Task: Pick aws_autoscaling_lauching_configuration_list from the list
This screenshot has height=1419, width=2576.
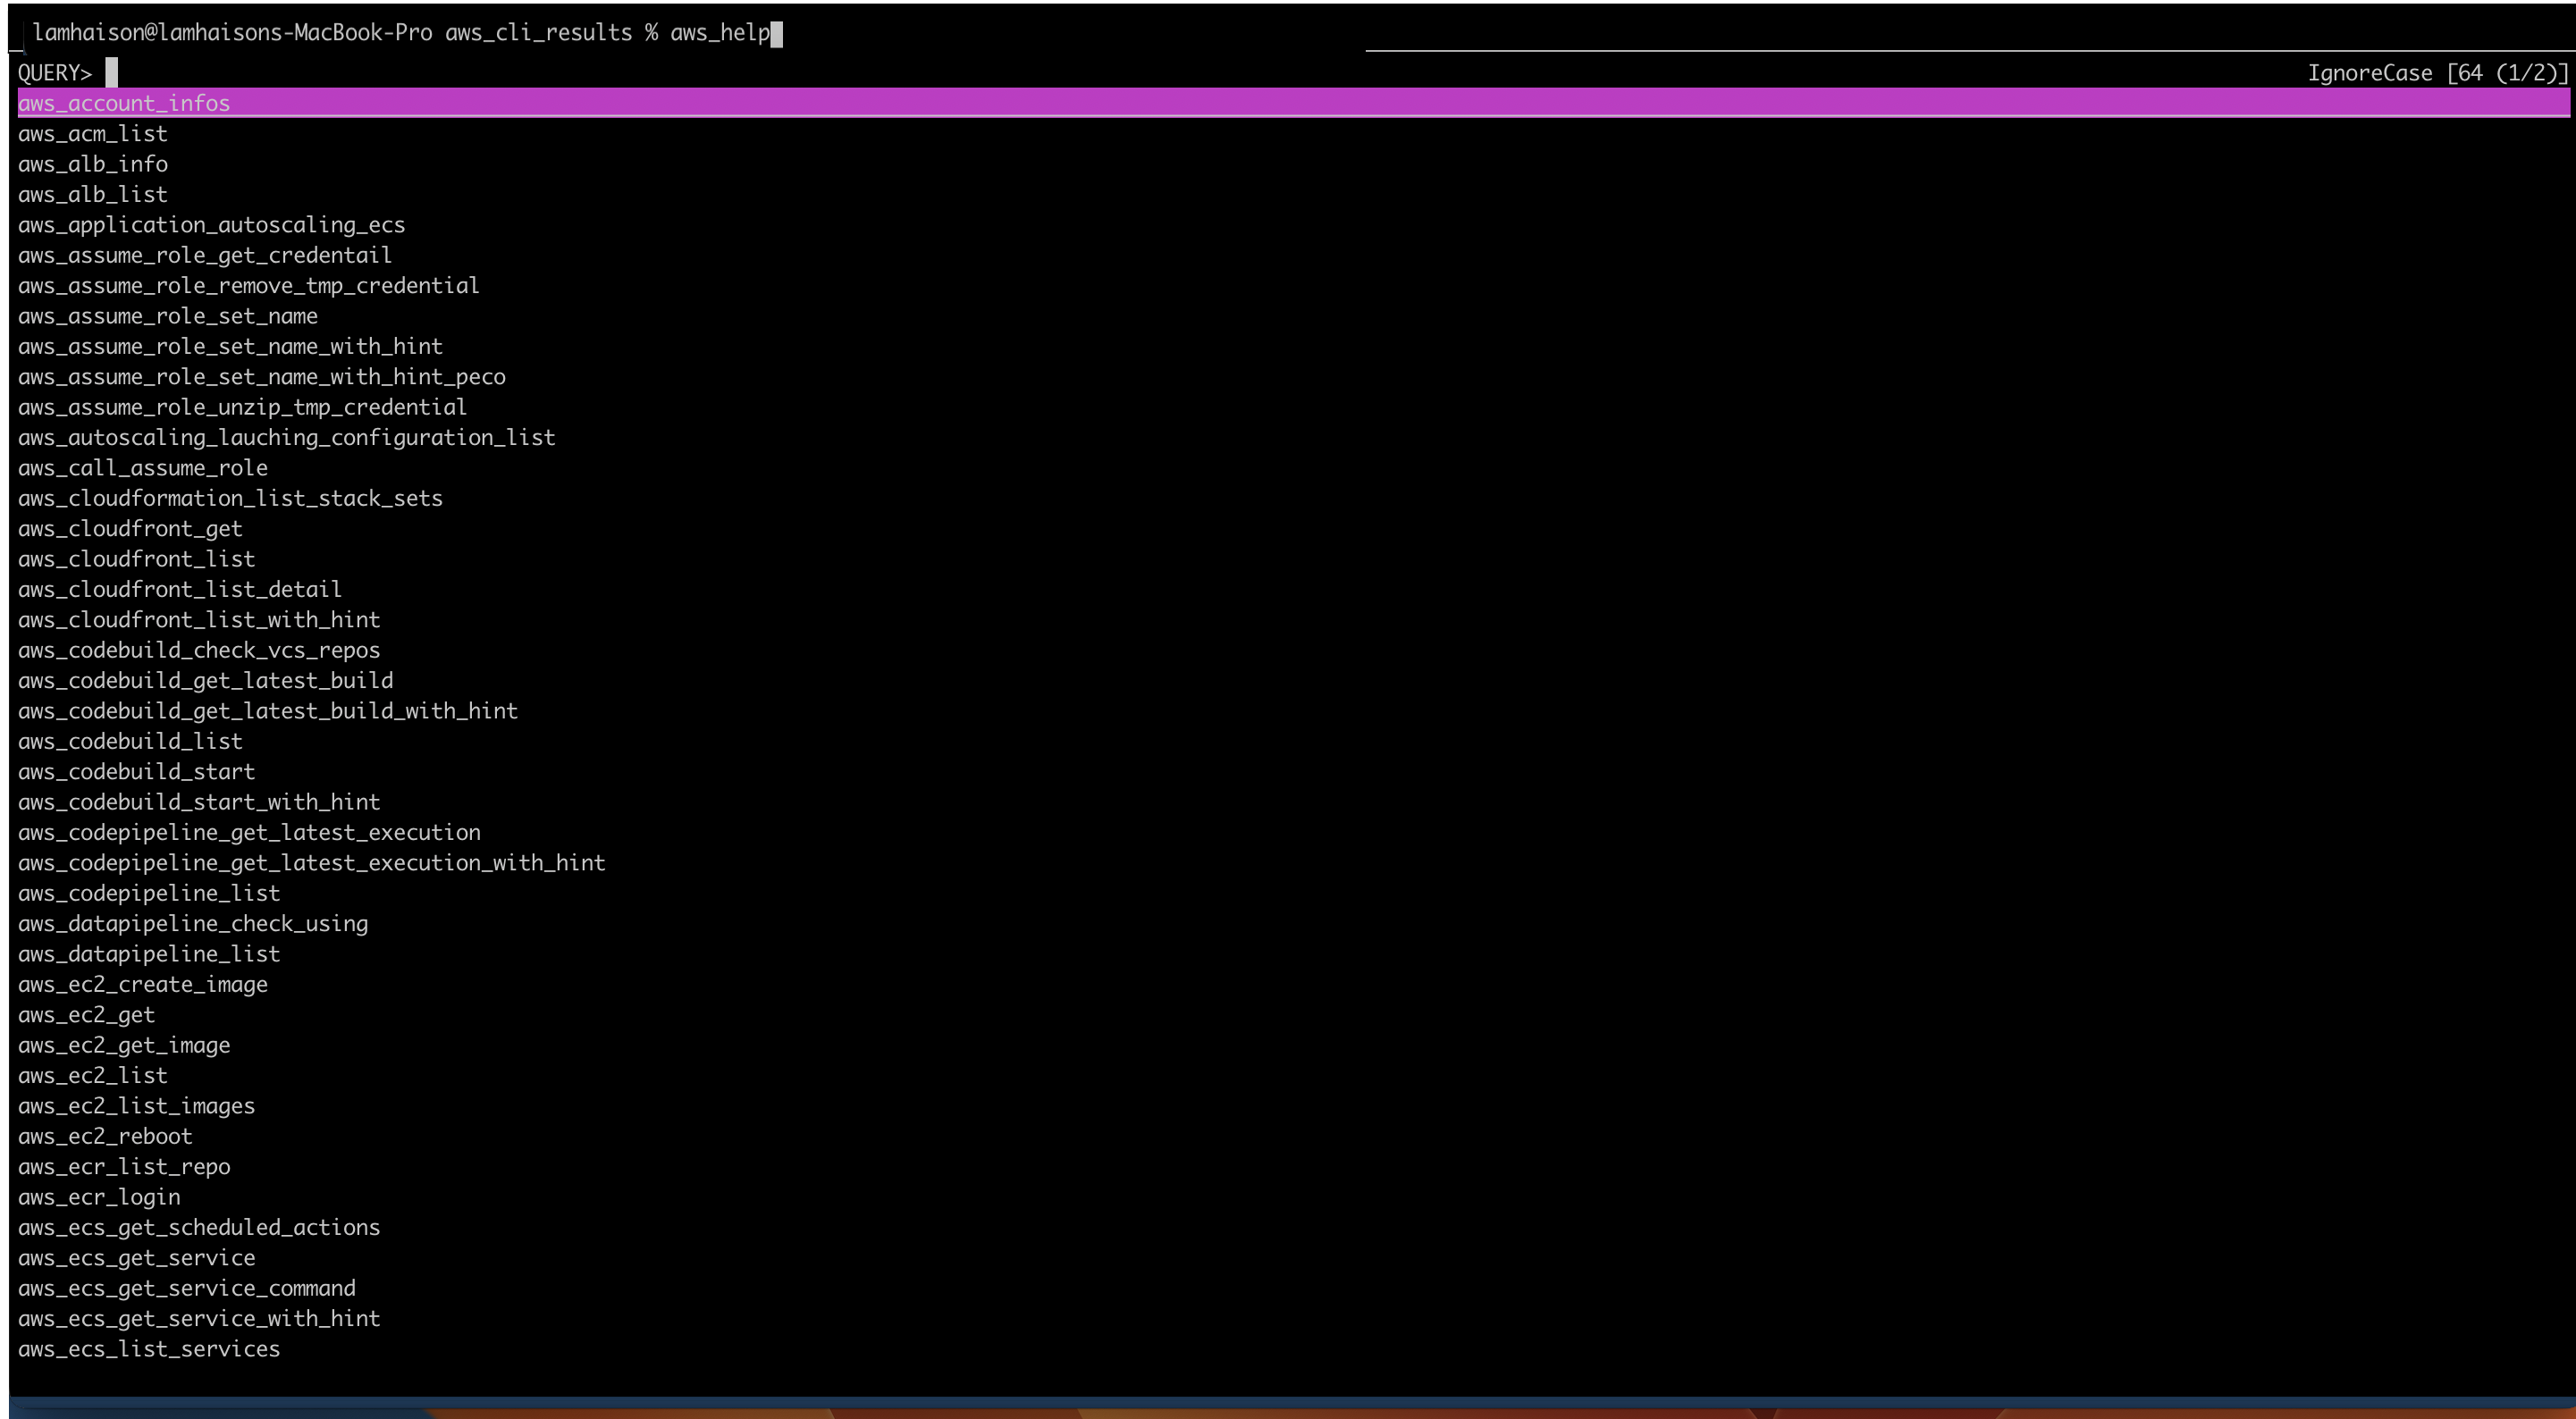Action: (x=286, y=438)
